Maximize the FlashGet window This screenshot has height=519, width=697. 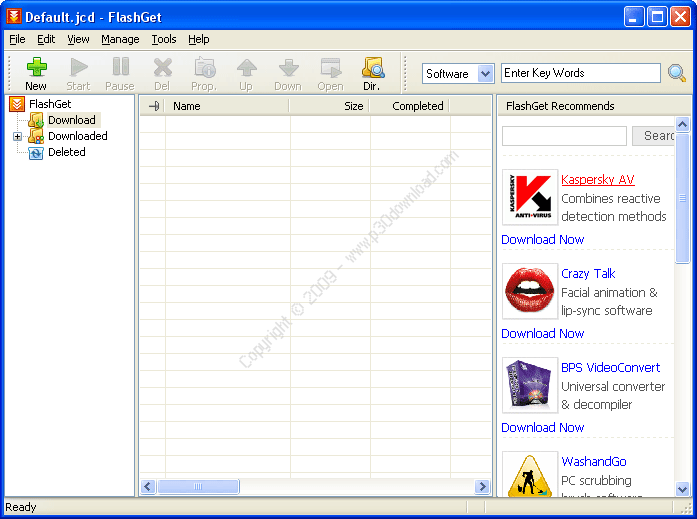(657, 17)
